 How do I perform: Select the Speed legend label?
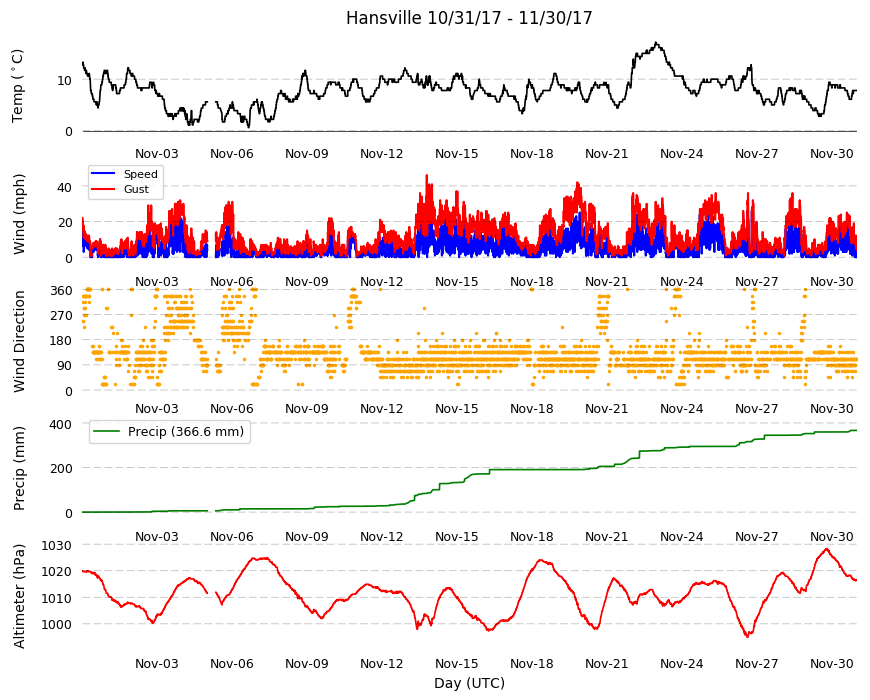(140, 174)
